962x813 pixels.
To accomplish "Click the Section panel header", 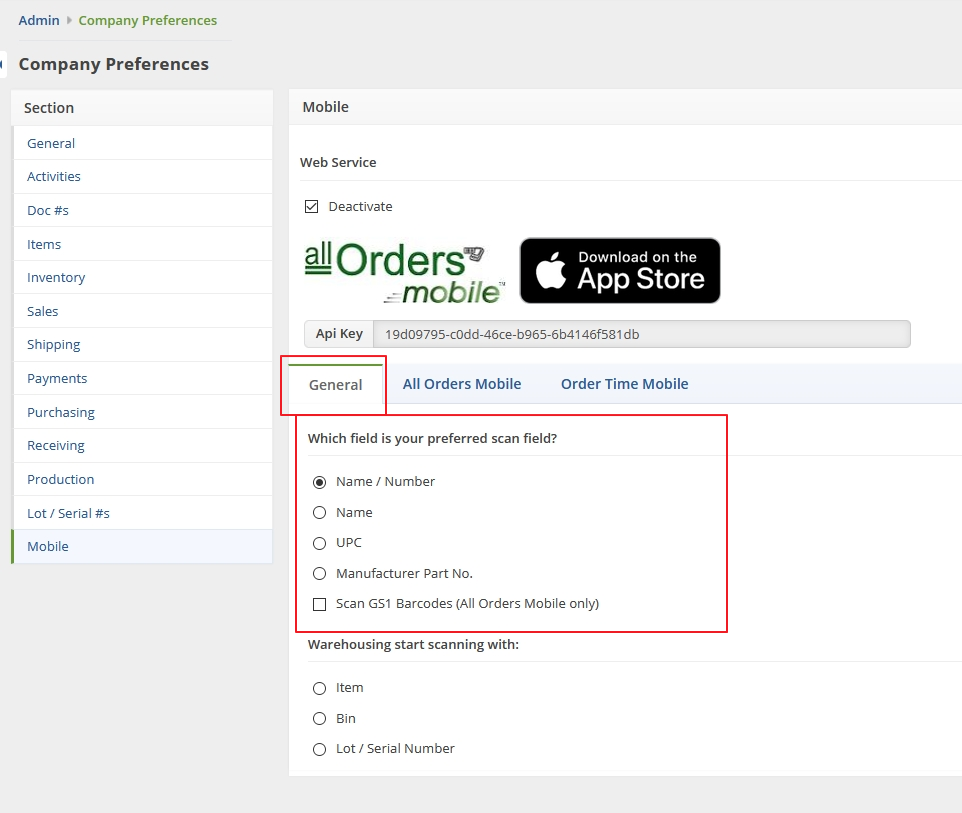I will pos(142,108).
